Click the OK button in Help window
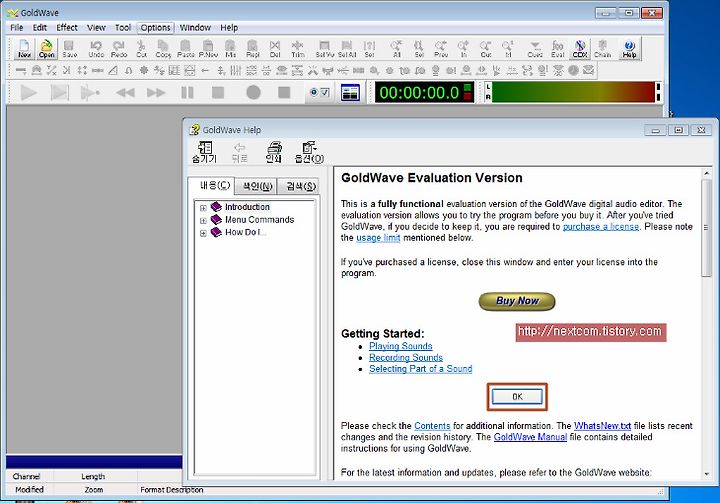 pyautogui.click(x=517, y=396)
